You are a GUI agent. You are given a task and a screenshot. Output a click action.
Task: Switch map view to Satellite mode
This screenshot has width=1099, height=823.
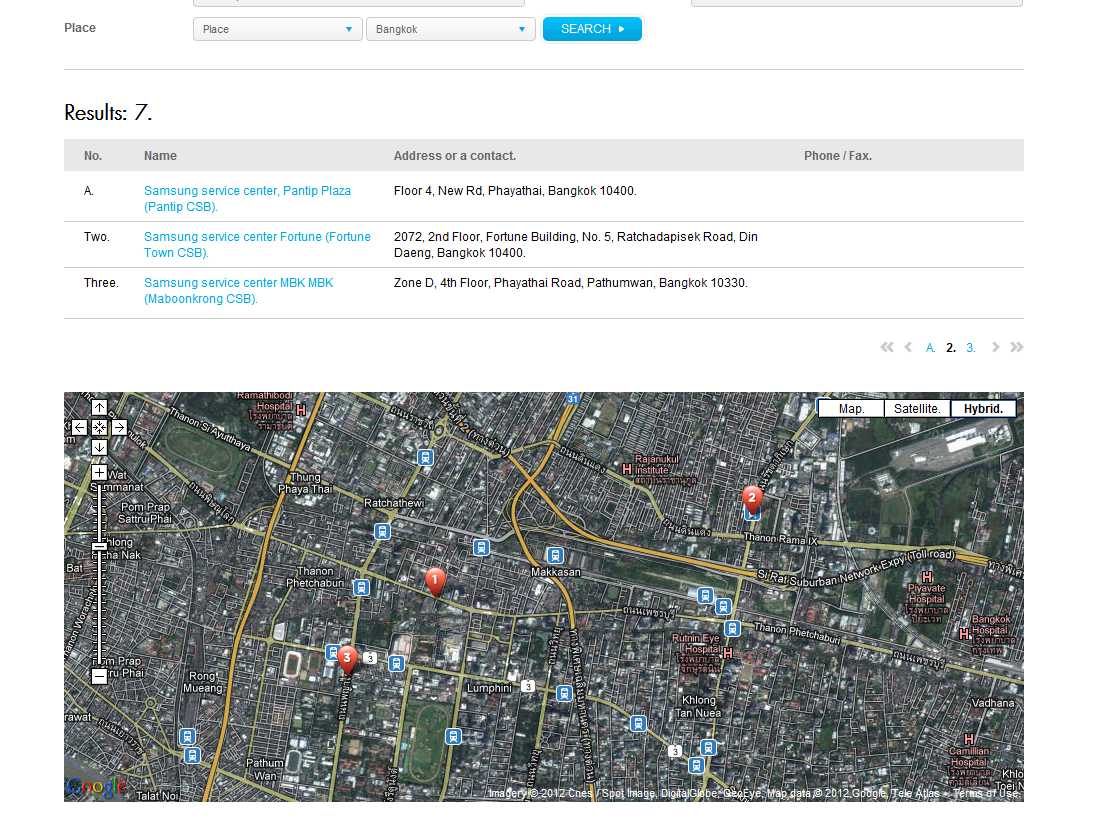[x=917, y=409]
